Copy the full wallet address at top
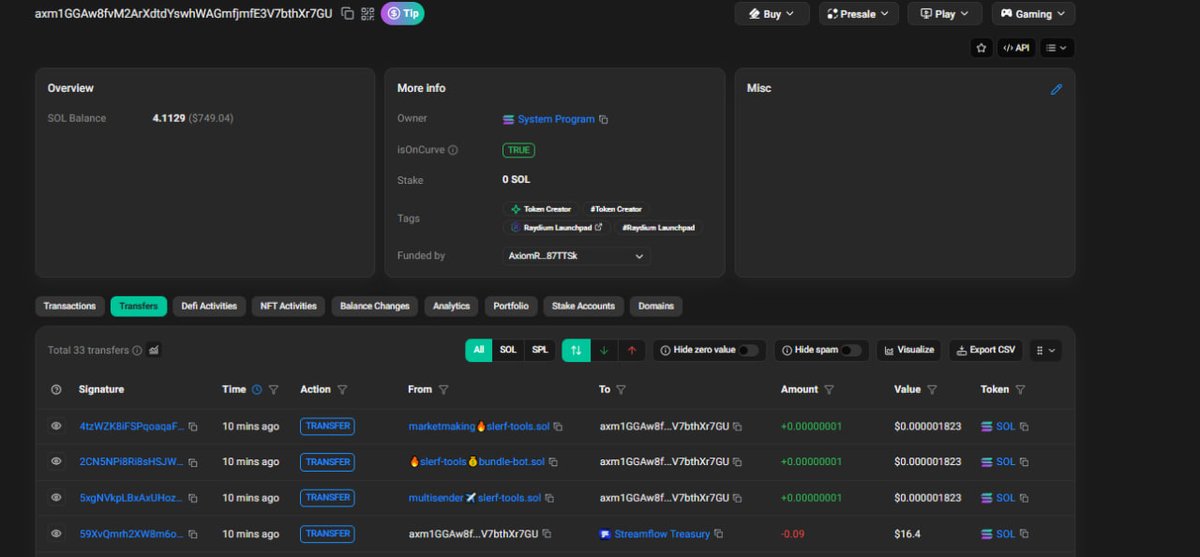The width and height of the screenshot is (1200, 557). point(347,14)
